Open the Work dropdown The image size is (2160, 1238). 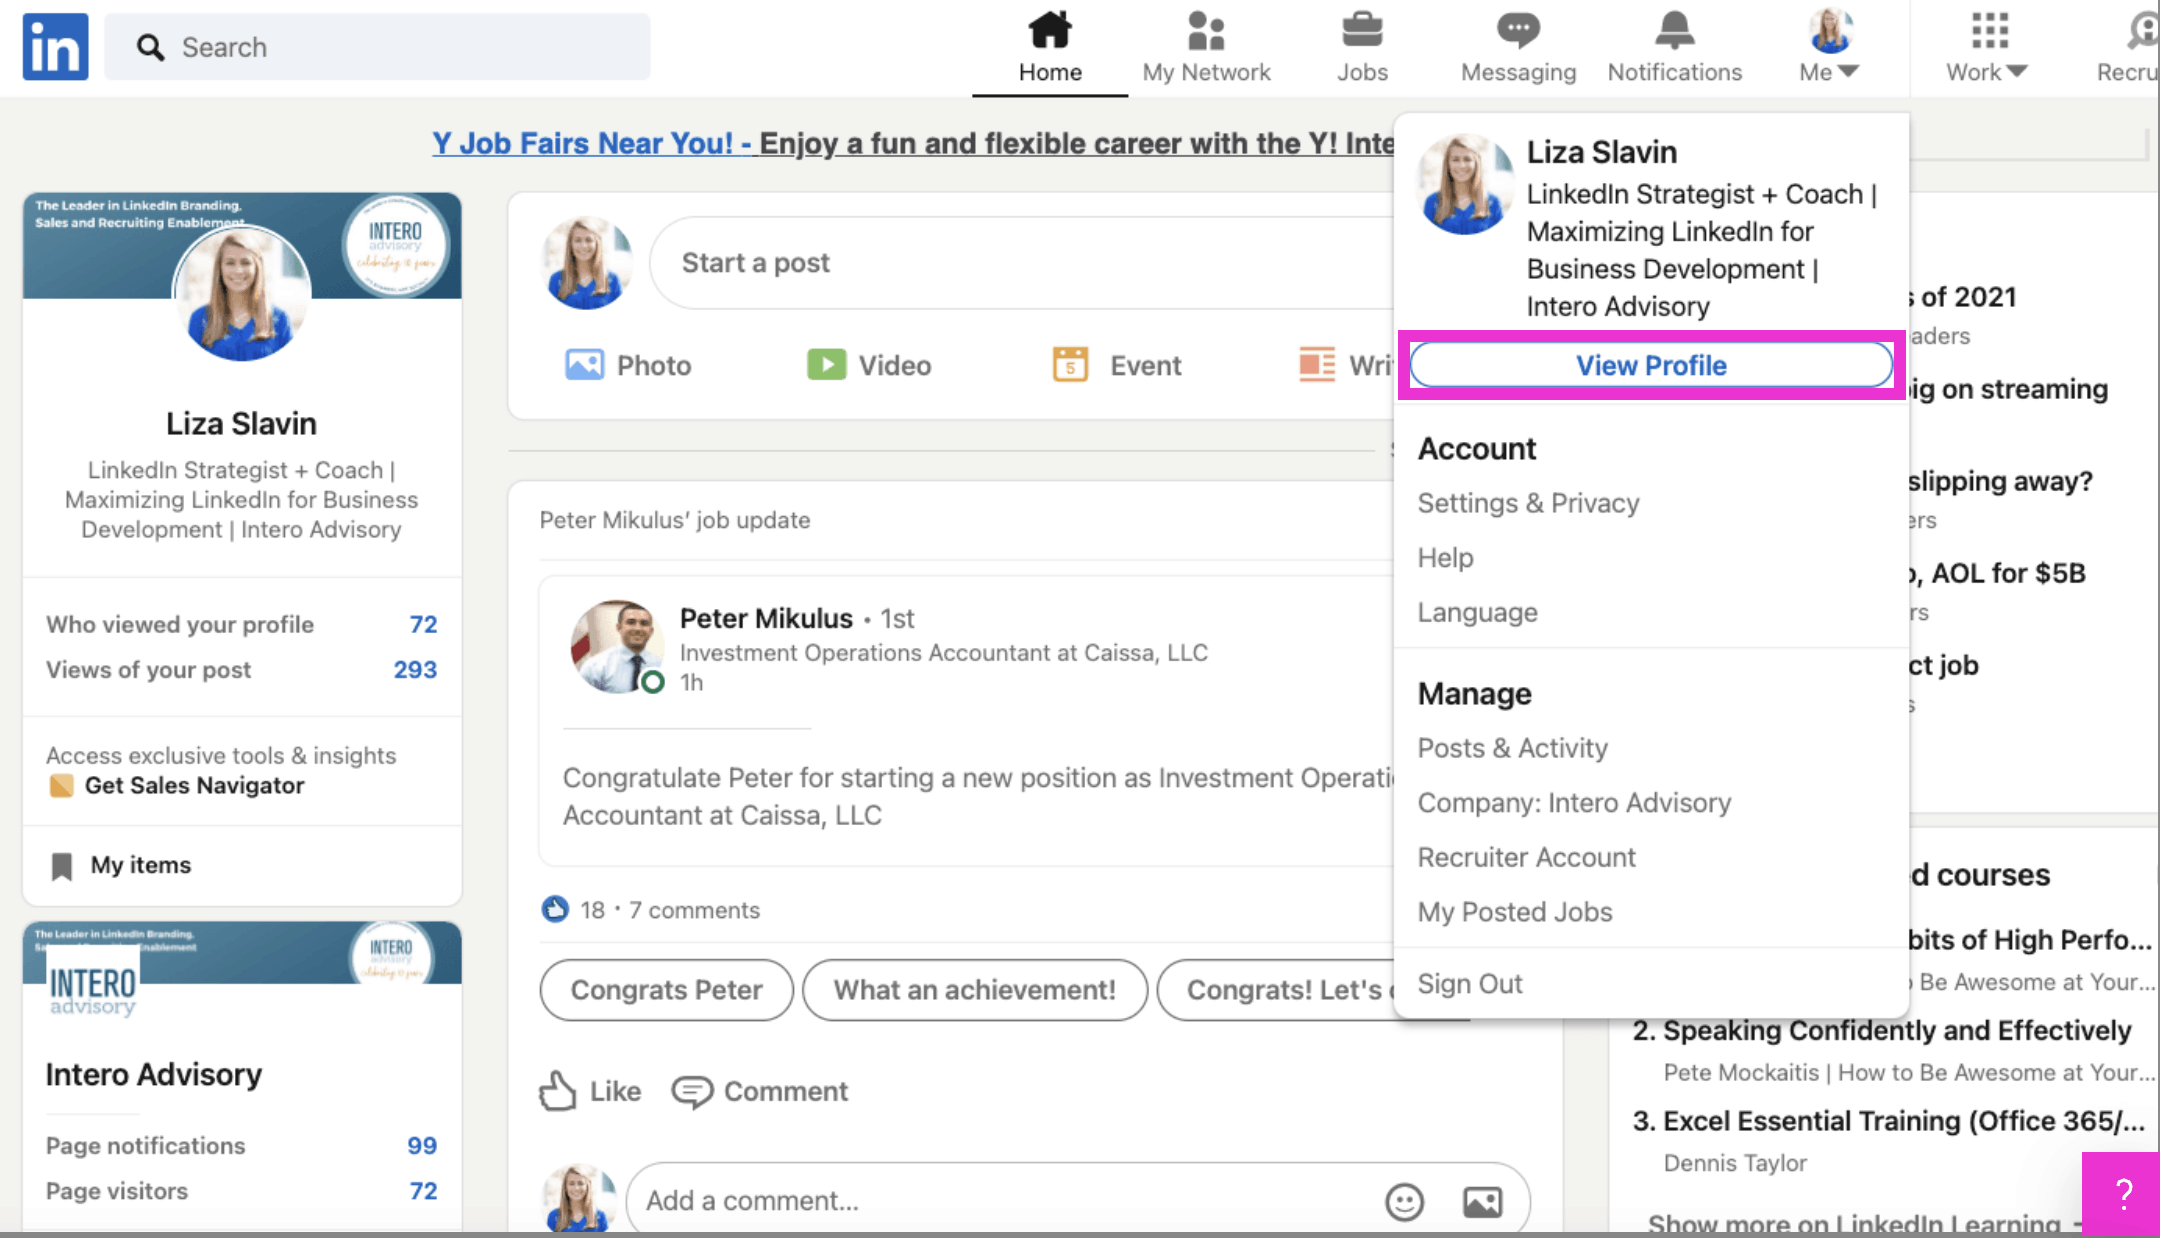point(1986,45)
